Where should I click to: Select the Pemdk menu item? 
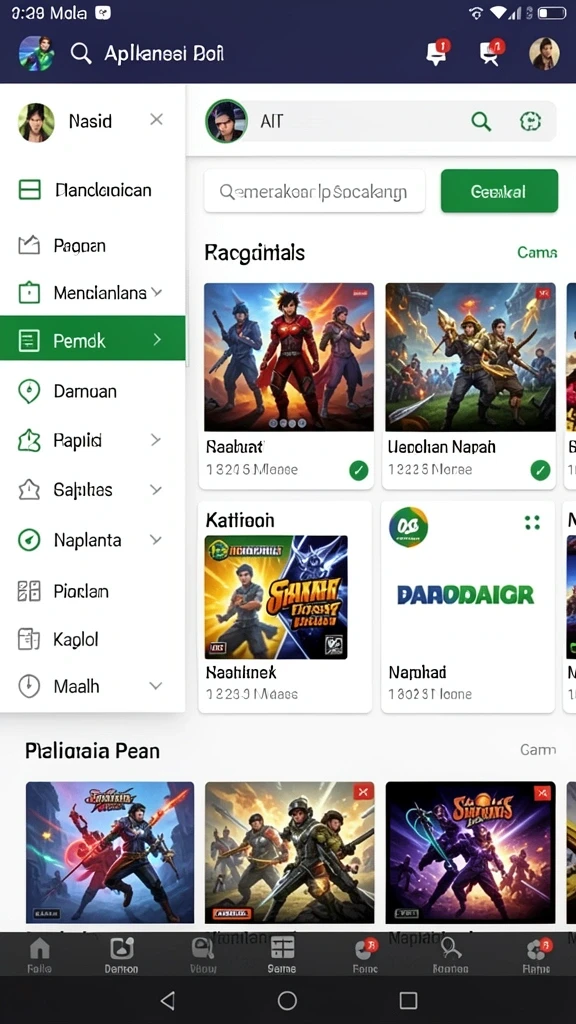pos(93,338)
